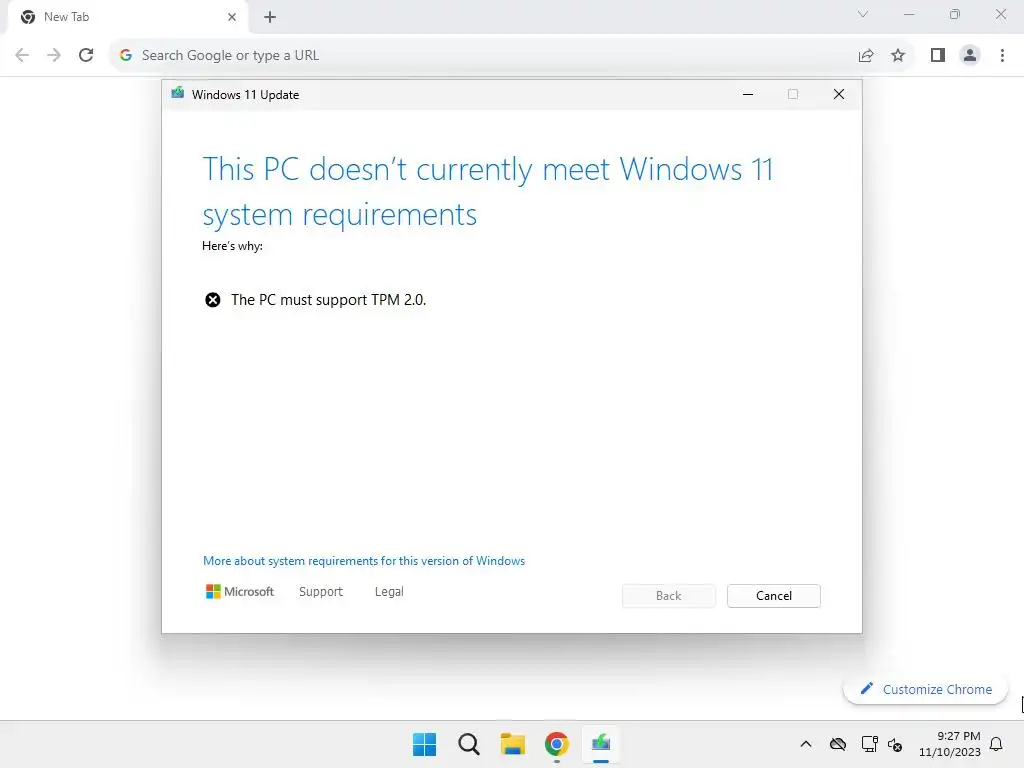This screenshot has height=768, width=1024.
Task: Click the disabled Back button
Action: coord(668,596)
